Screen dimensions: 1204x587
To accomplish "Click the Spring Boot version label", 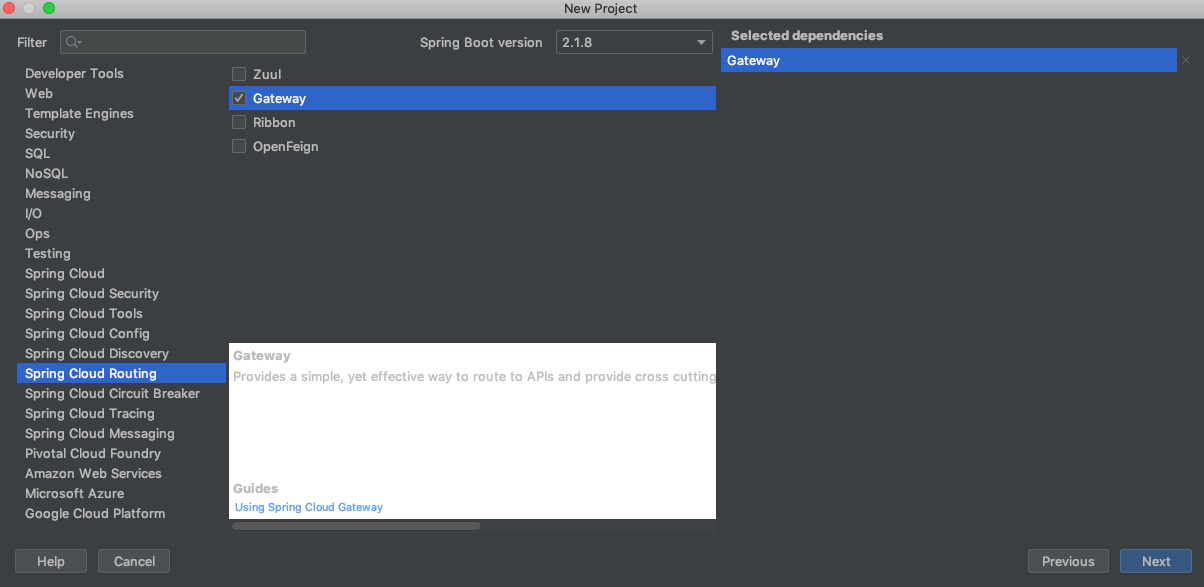I will (x=481, y=42).
